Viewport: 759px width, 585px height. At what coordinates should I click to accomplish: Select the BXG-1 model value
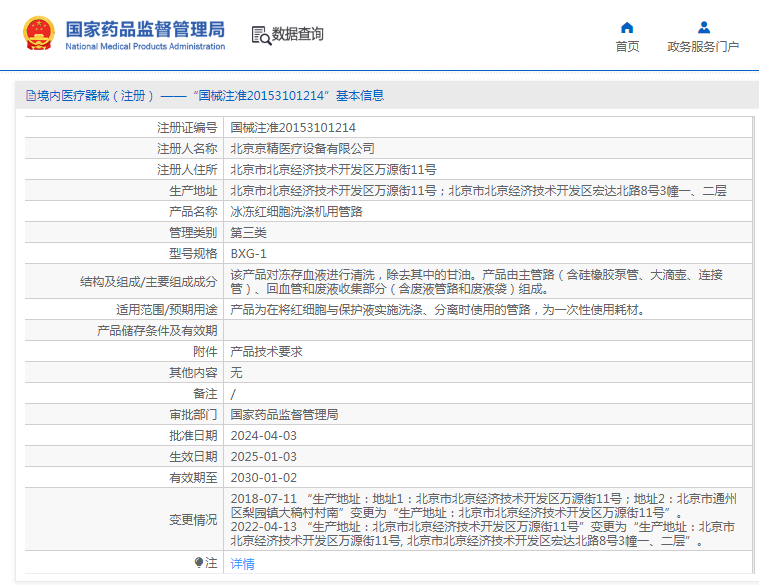pyautogui.click(x=248, y=254)
